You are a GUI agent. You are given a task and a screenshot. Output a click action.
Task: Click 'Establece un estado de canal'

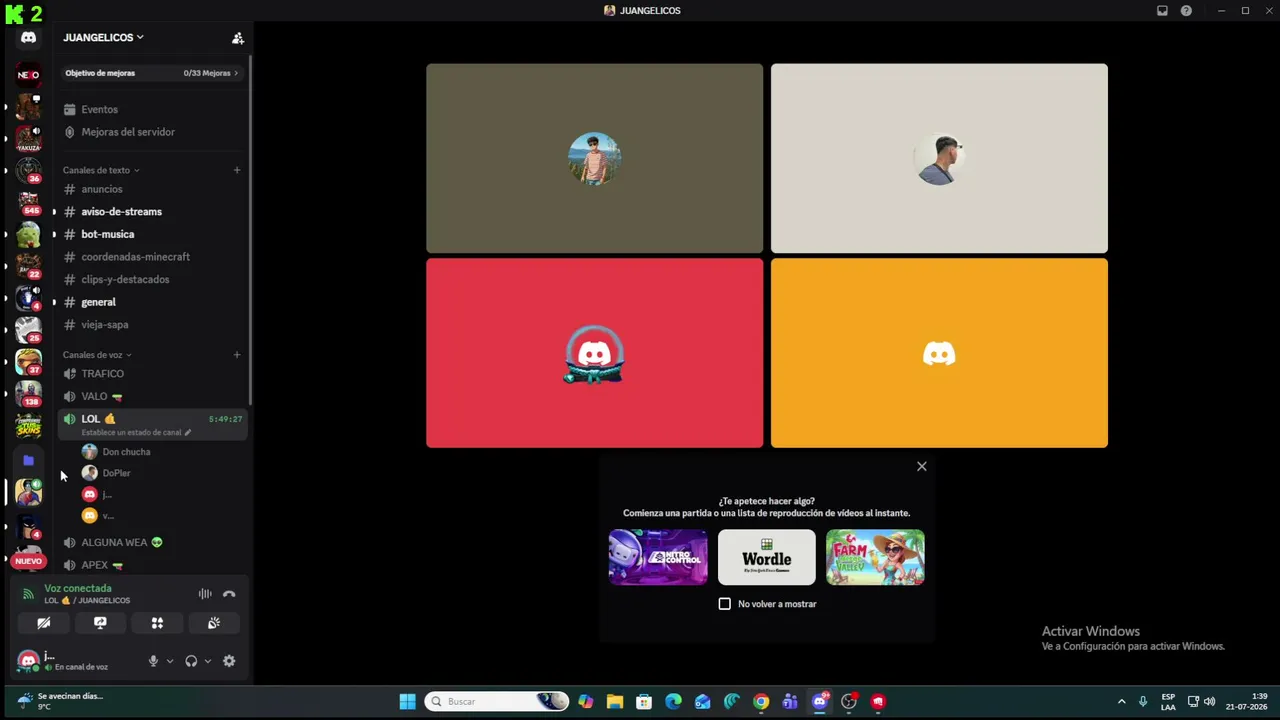click(136, 433)
